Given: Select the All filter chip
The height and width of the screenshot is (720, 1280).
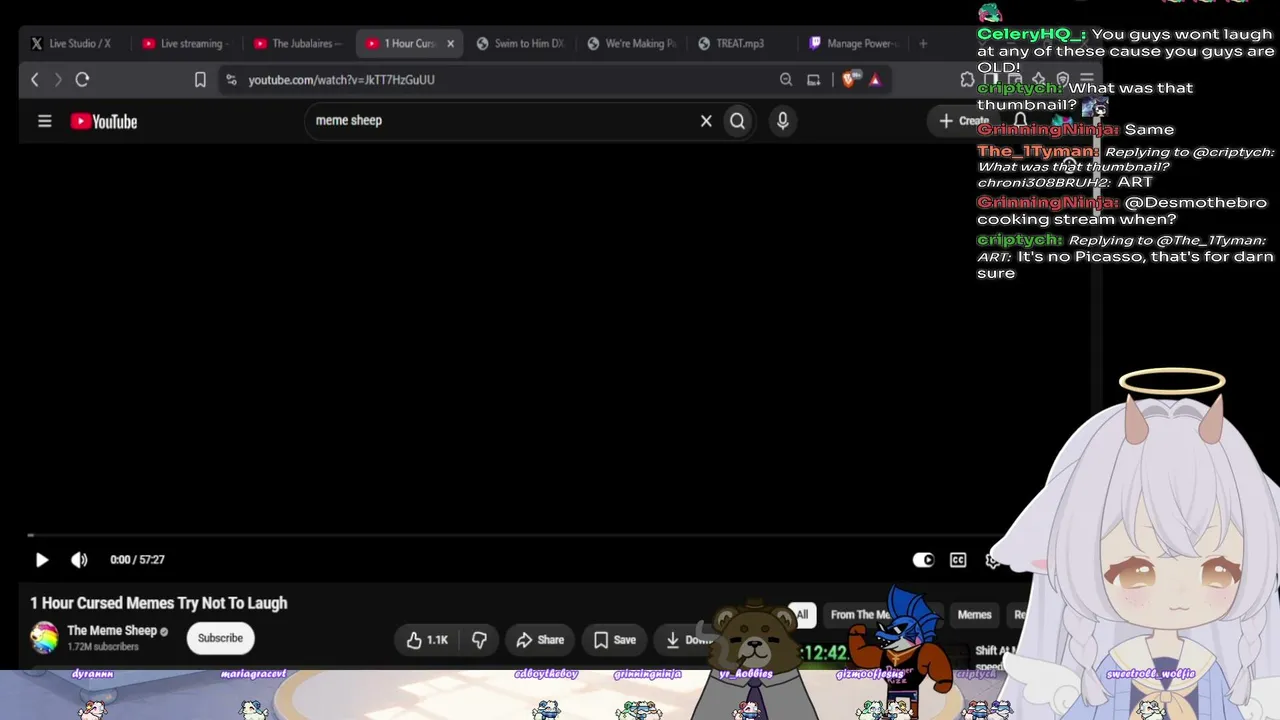Looking at the screenshot, I should (802, 615).
